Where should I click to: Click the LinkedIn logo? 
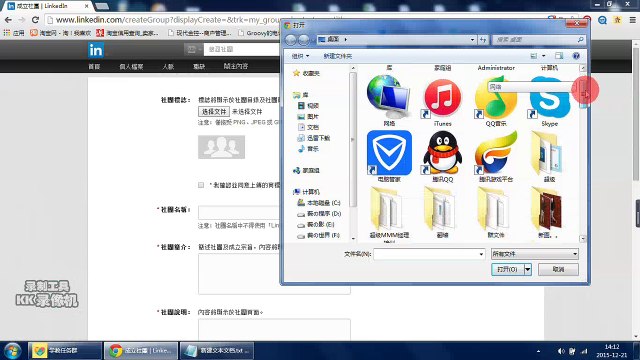click(x=96, y=50)
